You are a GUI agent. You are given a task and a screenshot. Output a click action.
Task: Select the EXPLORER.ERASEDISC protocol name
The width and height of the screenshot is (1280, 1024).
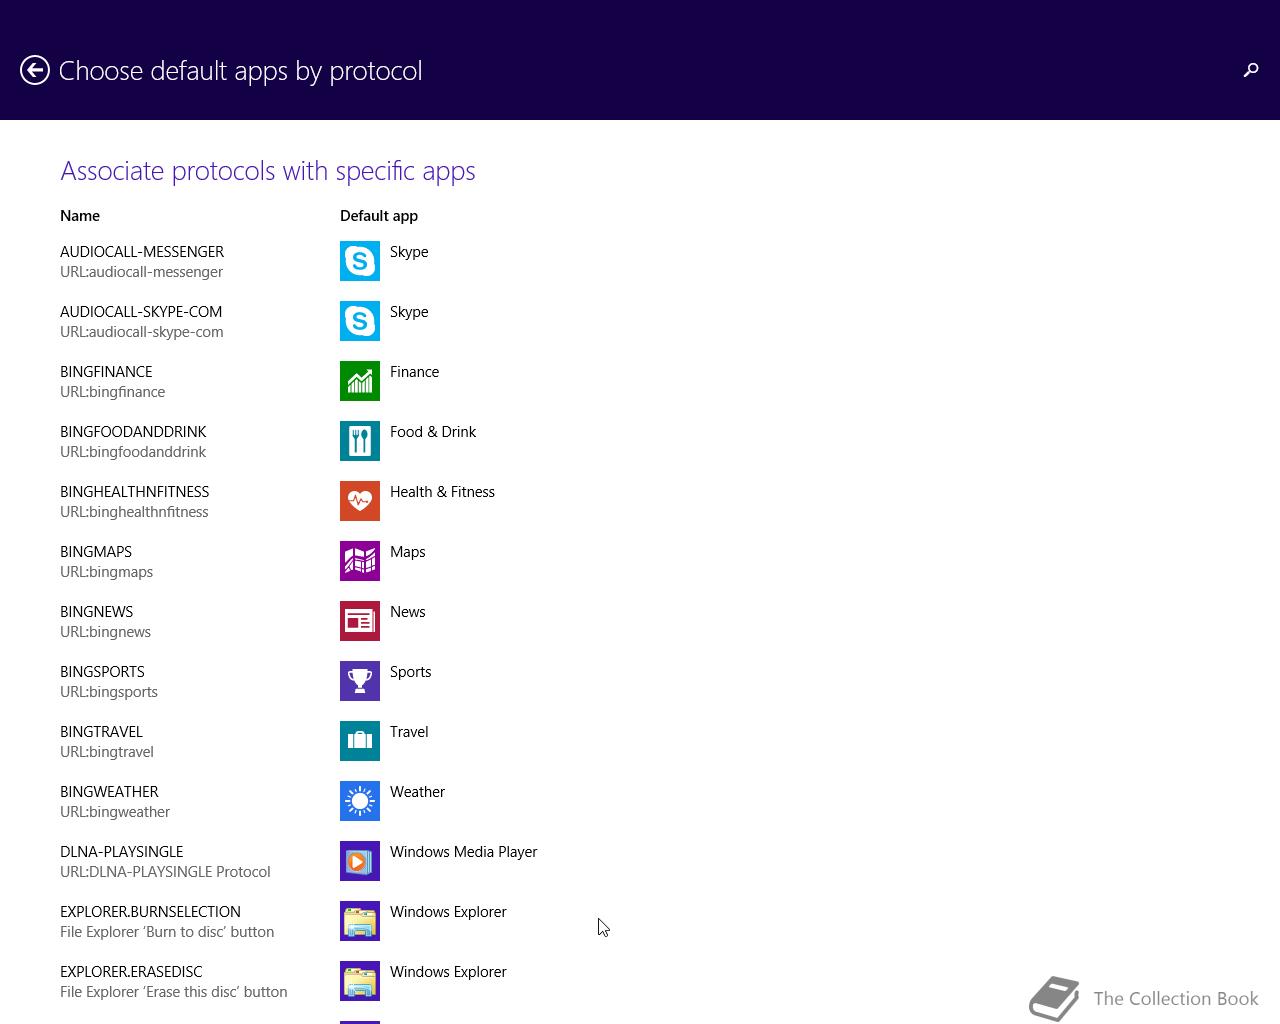pos(131,972)
